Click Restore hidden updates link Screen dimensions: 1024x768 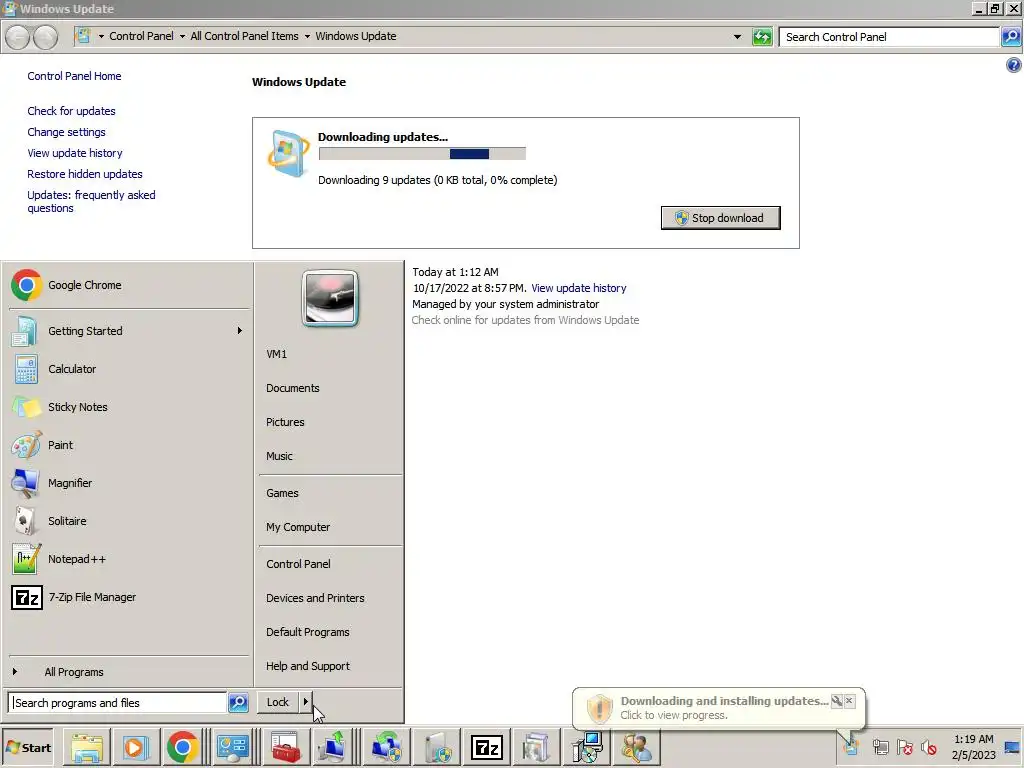click(85, 174)
